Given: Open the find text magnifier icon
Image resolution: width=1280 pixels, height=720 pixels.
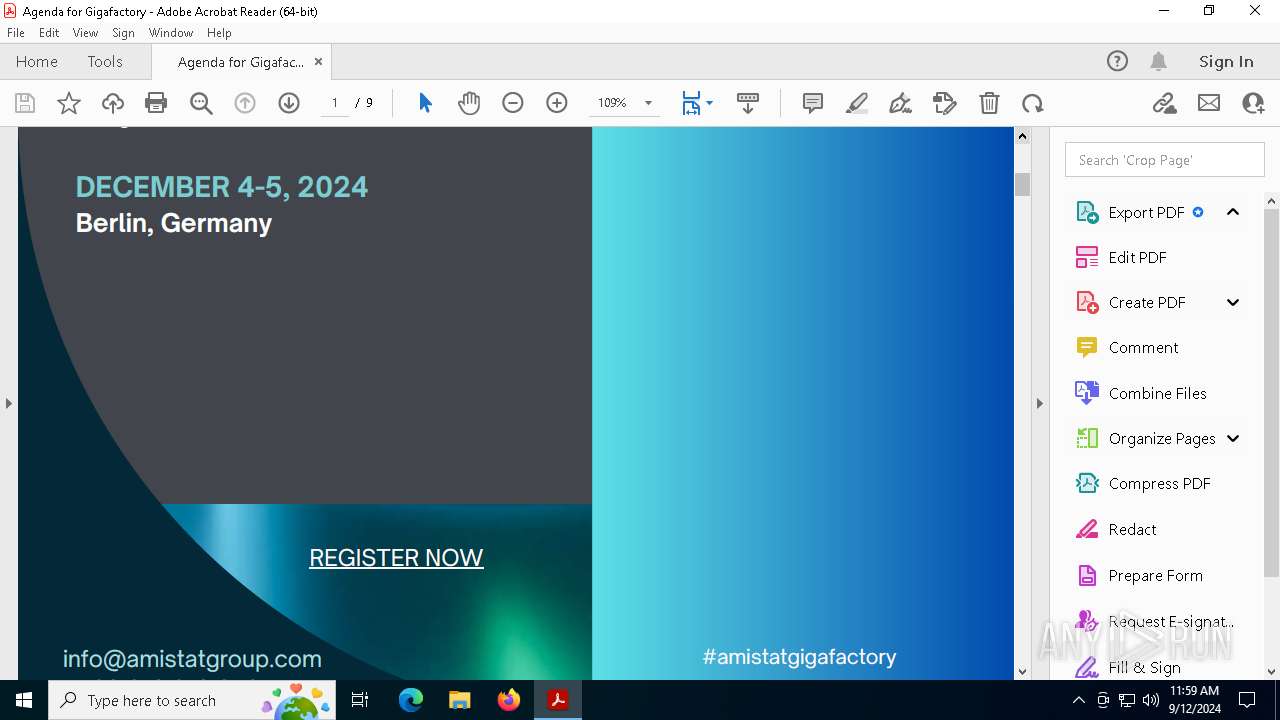Looking at the screenshot, I should [x=201, y=103].
